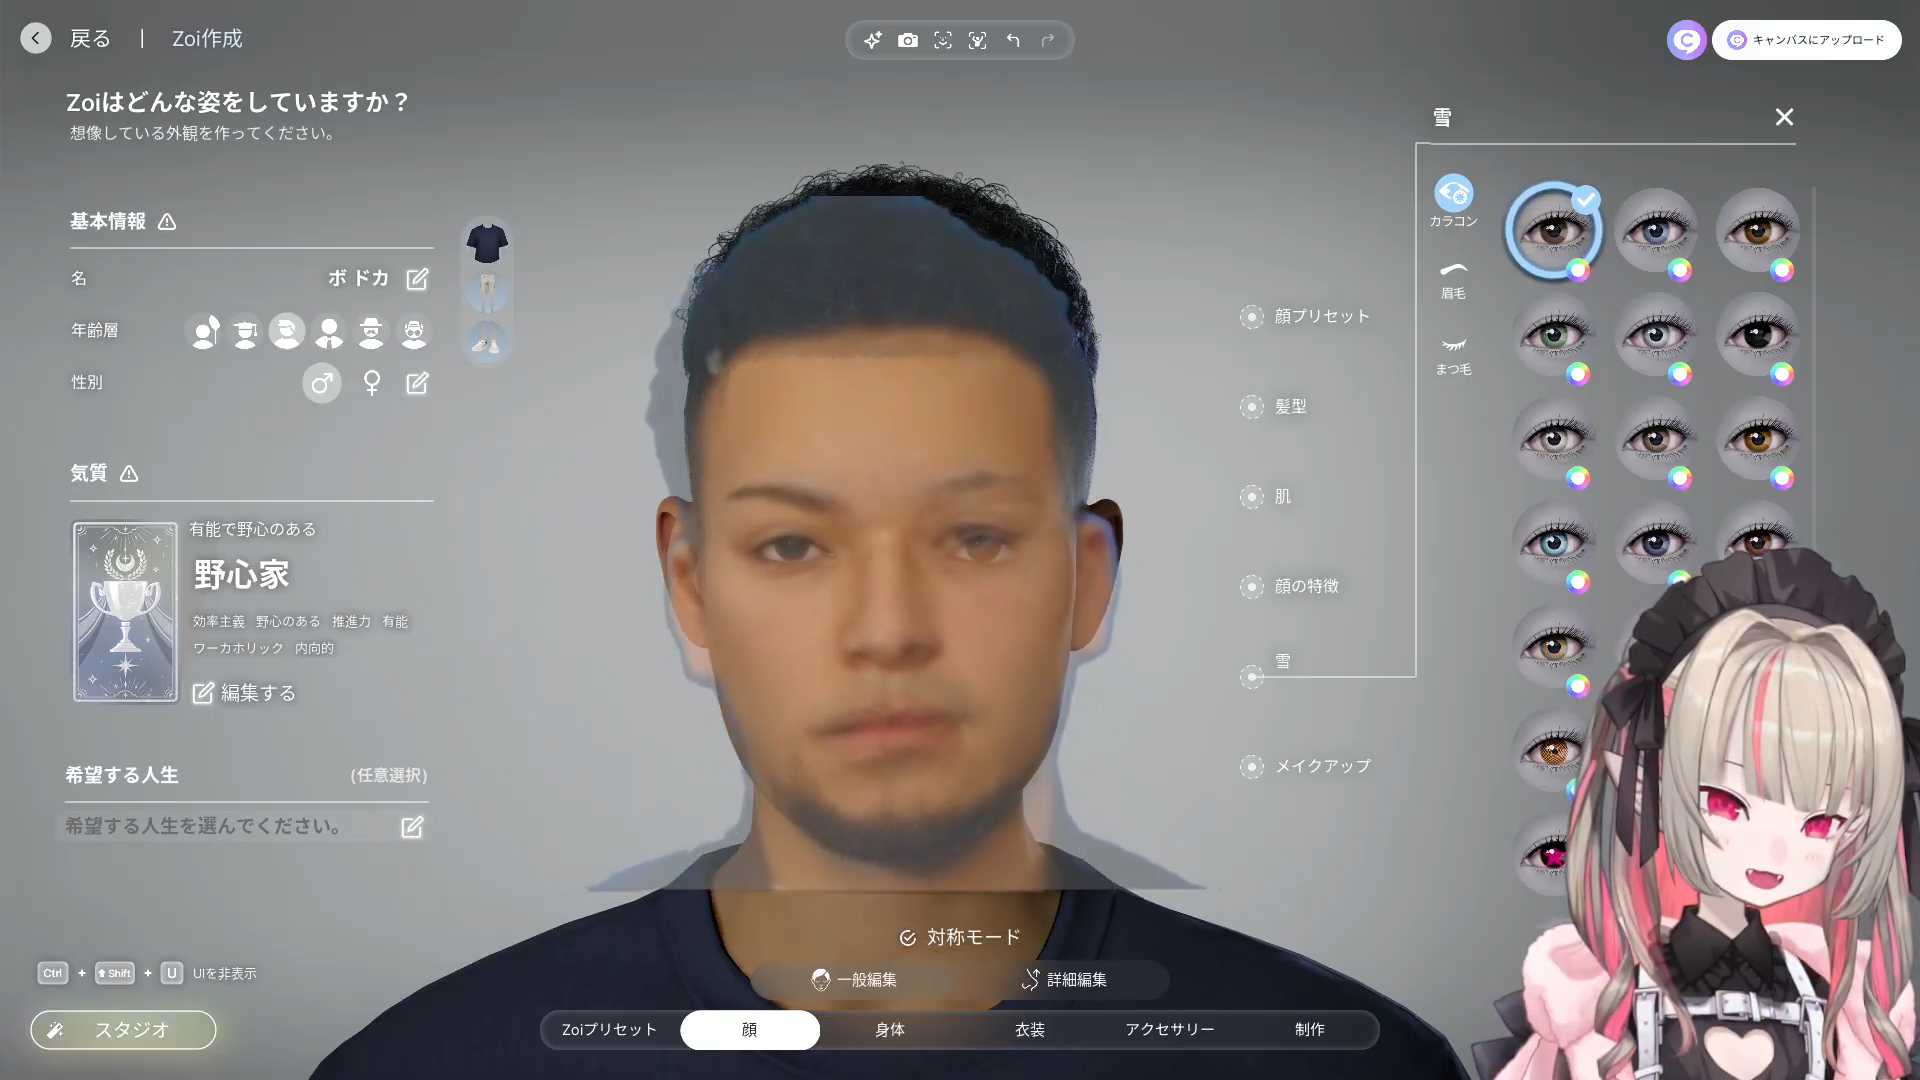This screenshot has height=1080, width=1920.
Task: Redo with the right curved arrow
Action: (x=1048, y=40)
